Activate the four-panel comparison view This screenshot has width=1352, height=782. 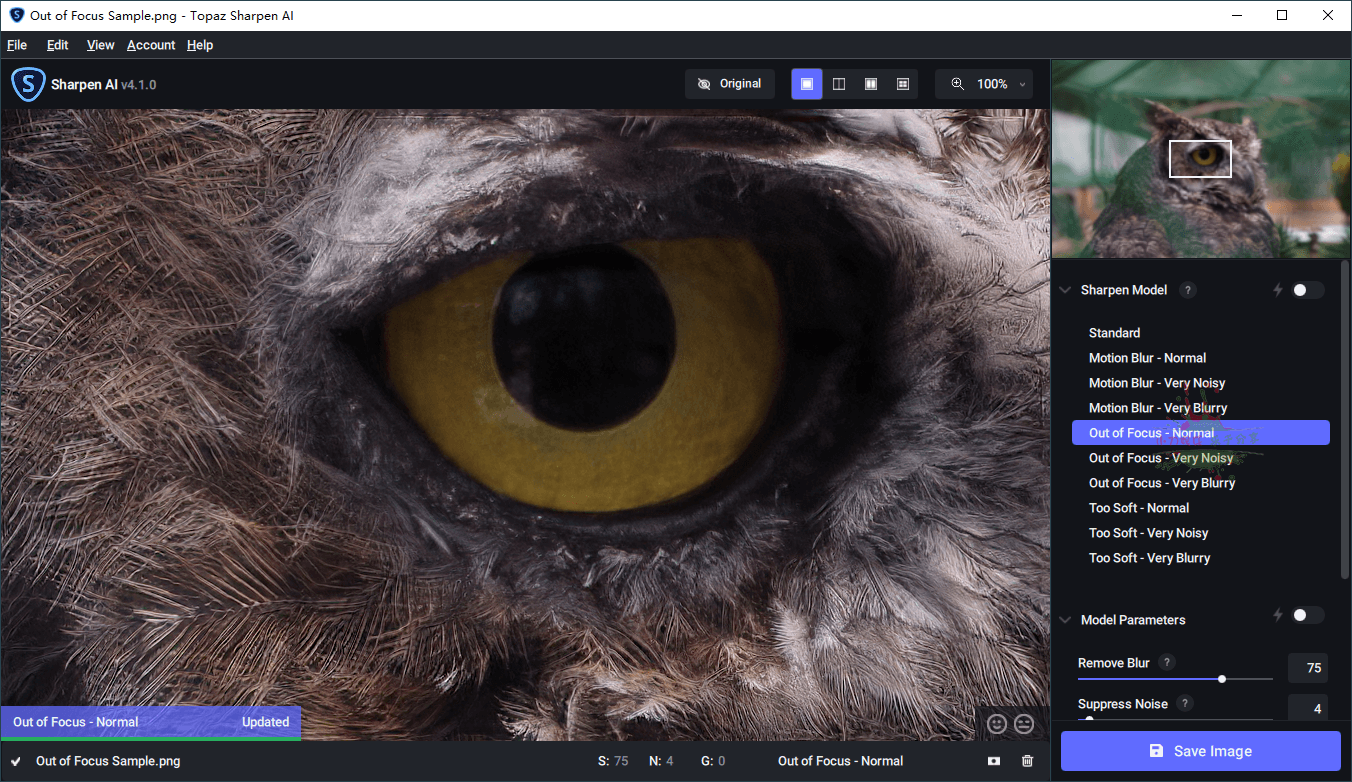coord(903,84)
